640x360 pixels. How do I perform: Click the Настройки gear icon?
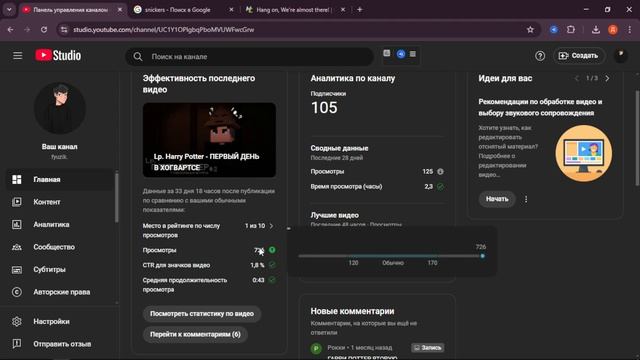17,322
